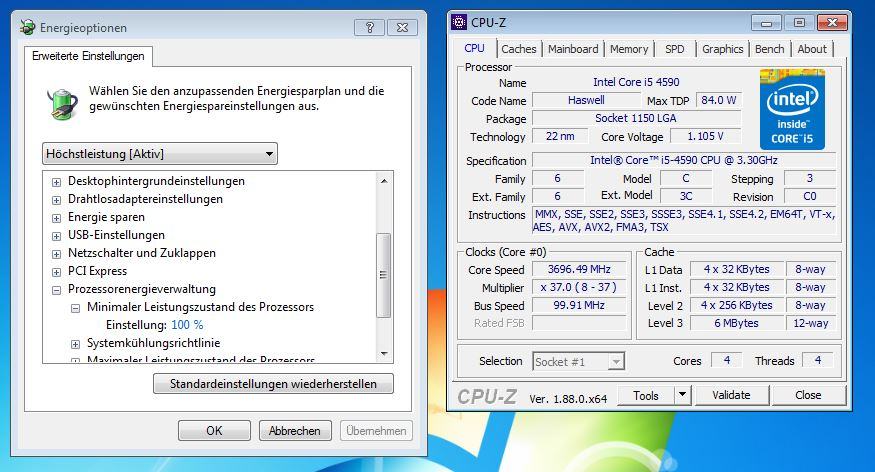The width and height of the screenshot is (875, 472).
Task: Click the scroll down arrow in settings list
Action: point(383,353)
